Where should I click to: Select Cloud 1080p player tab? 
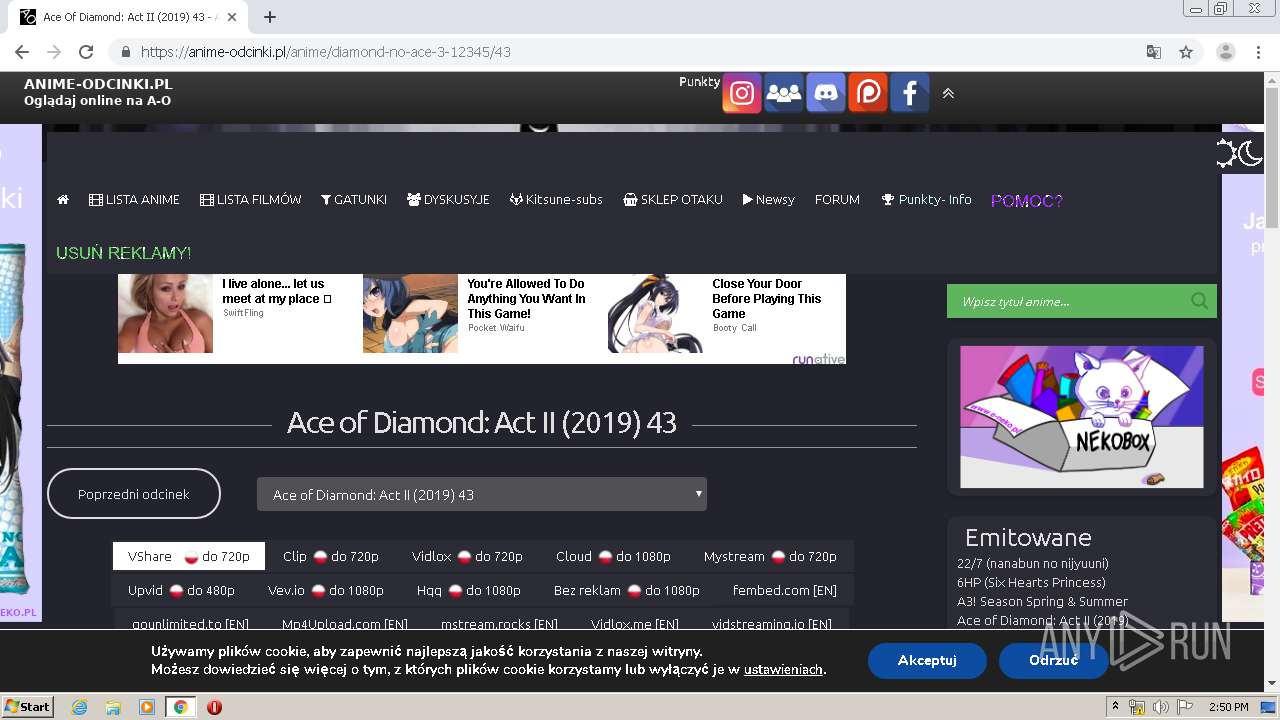[x=613, y=556]
